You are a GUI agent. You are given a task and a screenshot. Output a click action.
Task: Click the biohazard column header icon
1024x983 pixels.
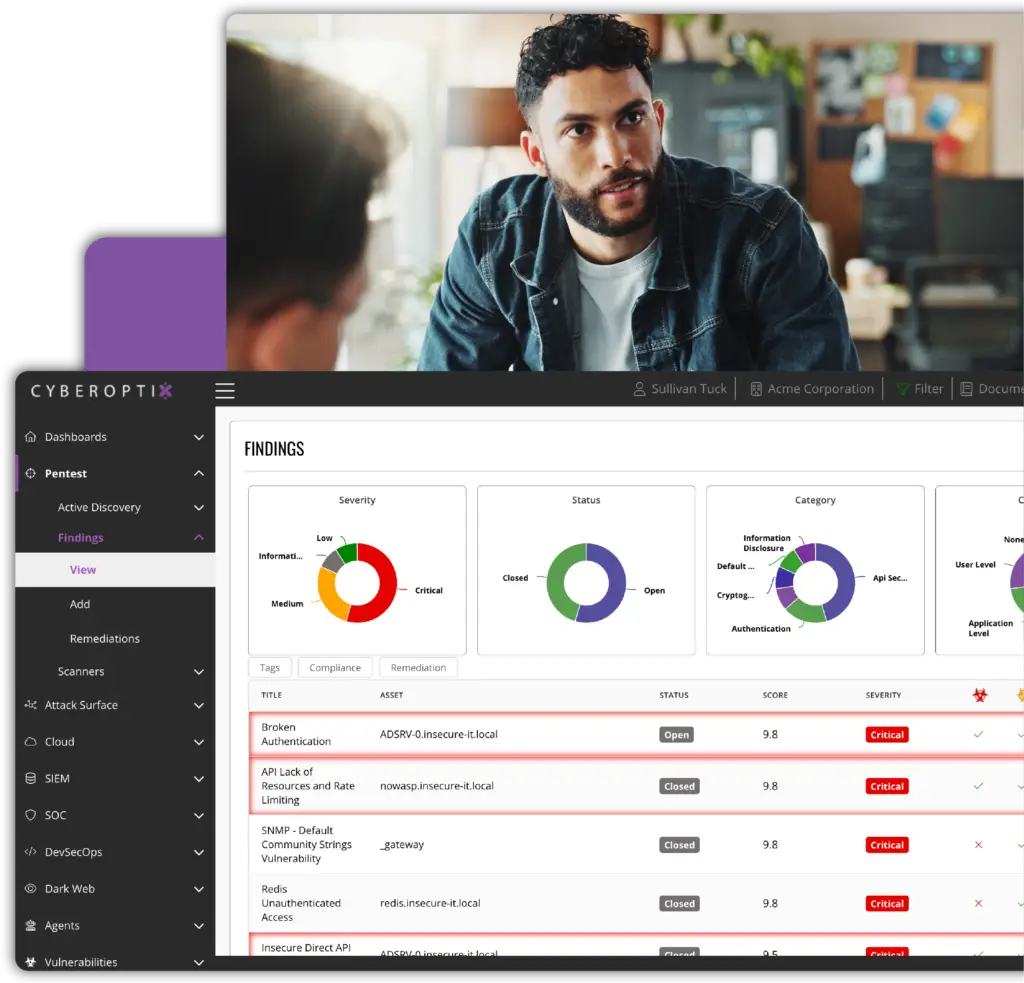pyautogui.click(x=979, y=695)
